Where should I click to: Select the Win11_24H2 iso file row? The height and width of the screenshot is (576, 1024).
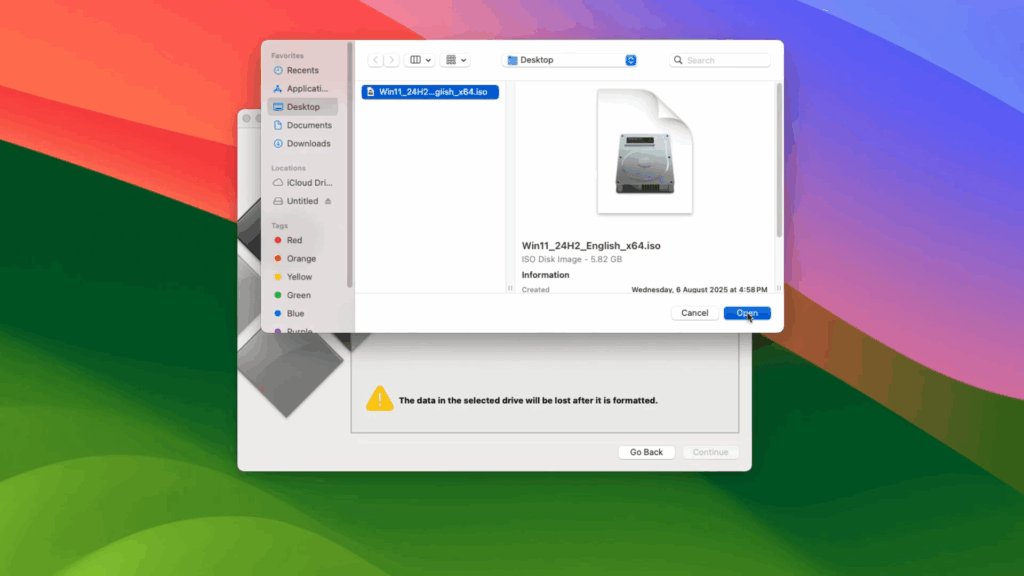click(430, 91)
